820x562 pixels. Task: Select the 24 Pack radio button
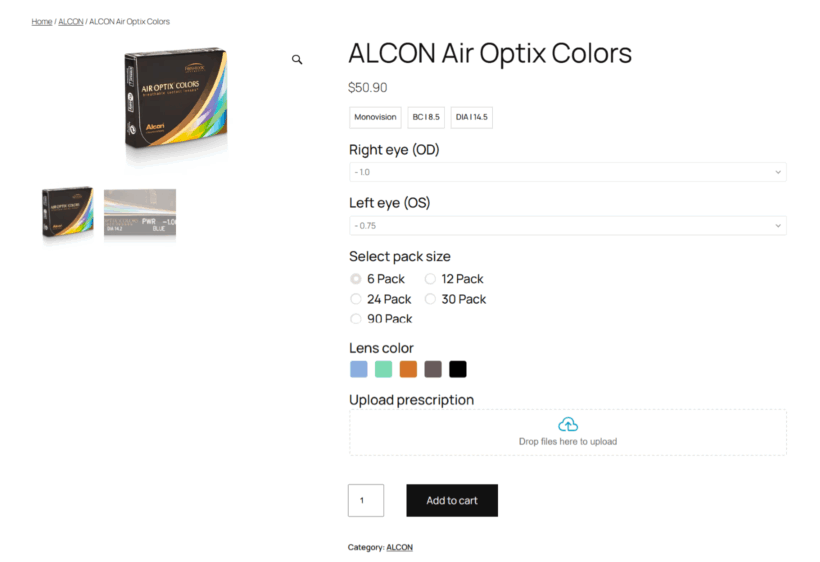[356, 299]
